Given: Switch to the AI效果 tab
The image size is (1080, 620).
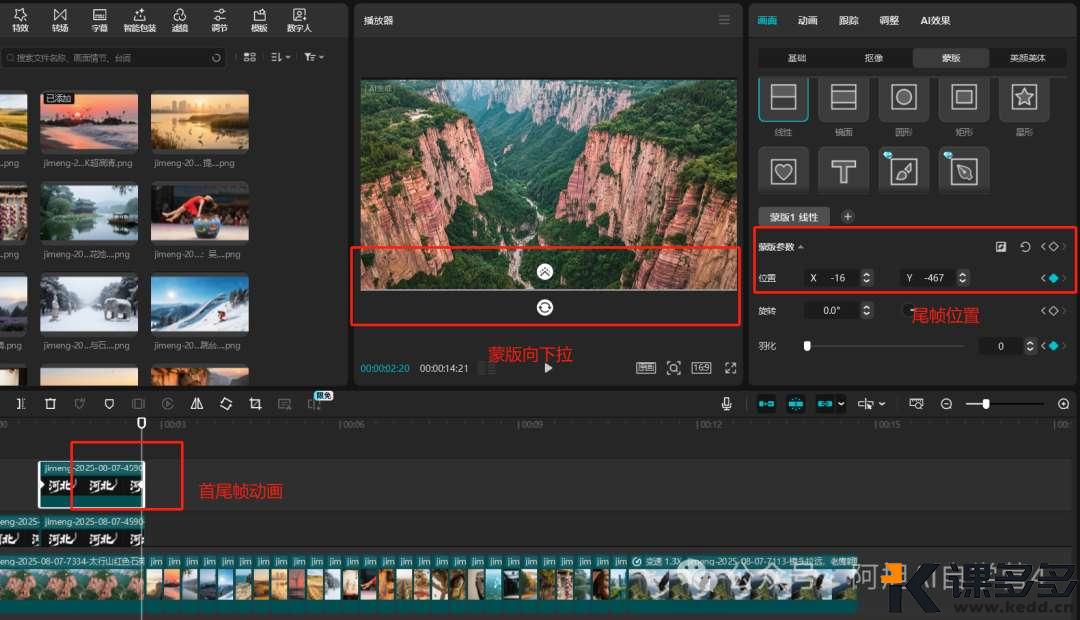Looking at the screenshot, I should point(935,21).
